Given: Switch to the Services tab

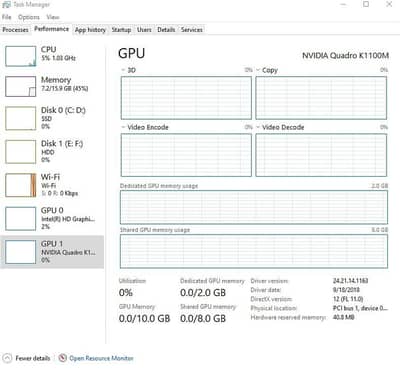Looking at the screenshot, I should [x=192, y=30].
